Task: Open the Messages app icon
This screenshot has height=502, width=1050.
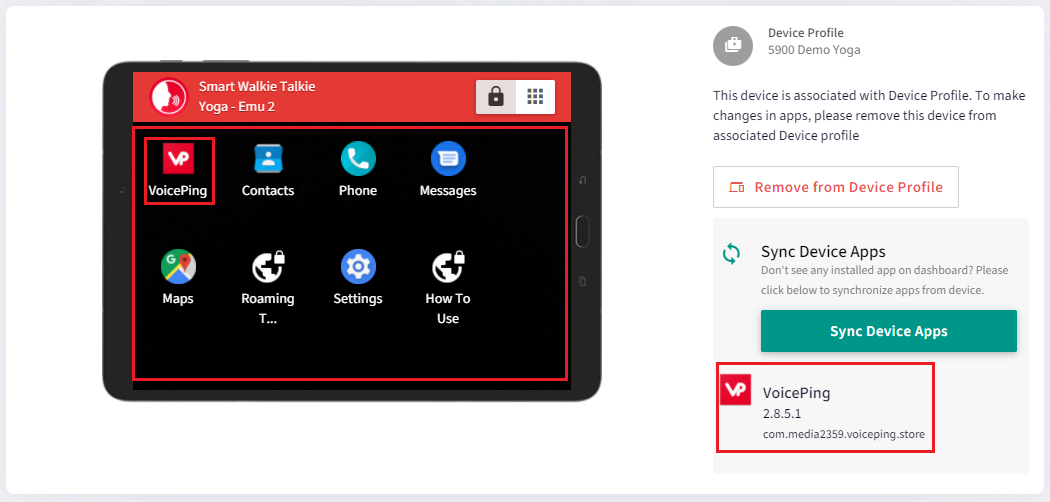Action: [x=448, y=159]
